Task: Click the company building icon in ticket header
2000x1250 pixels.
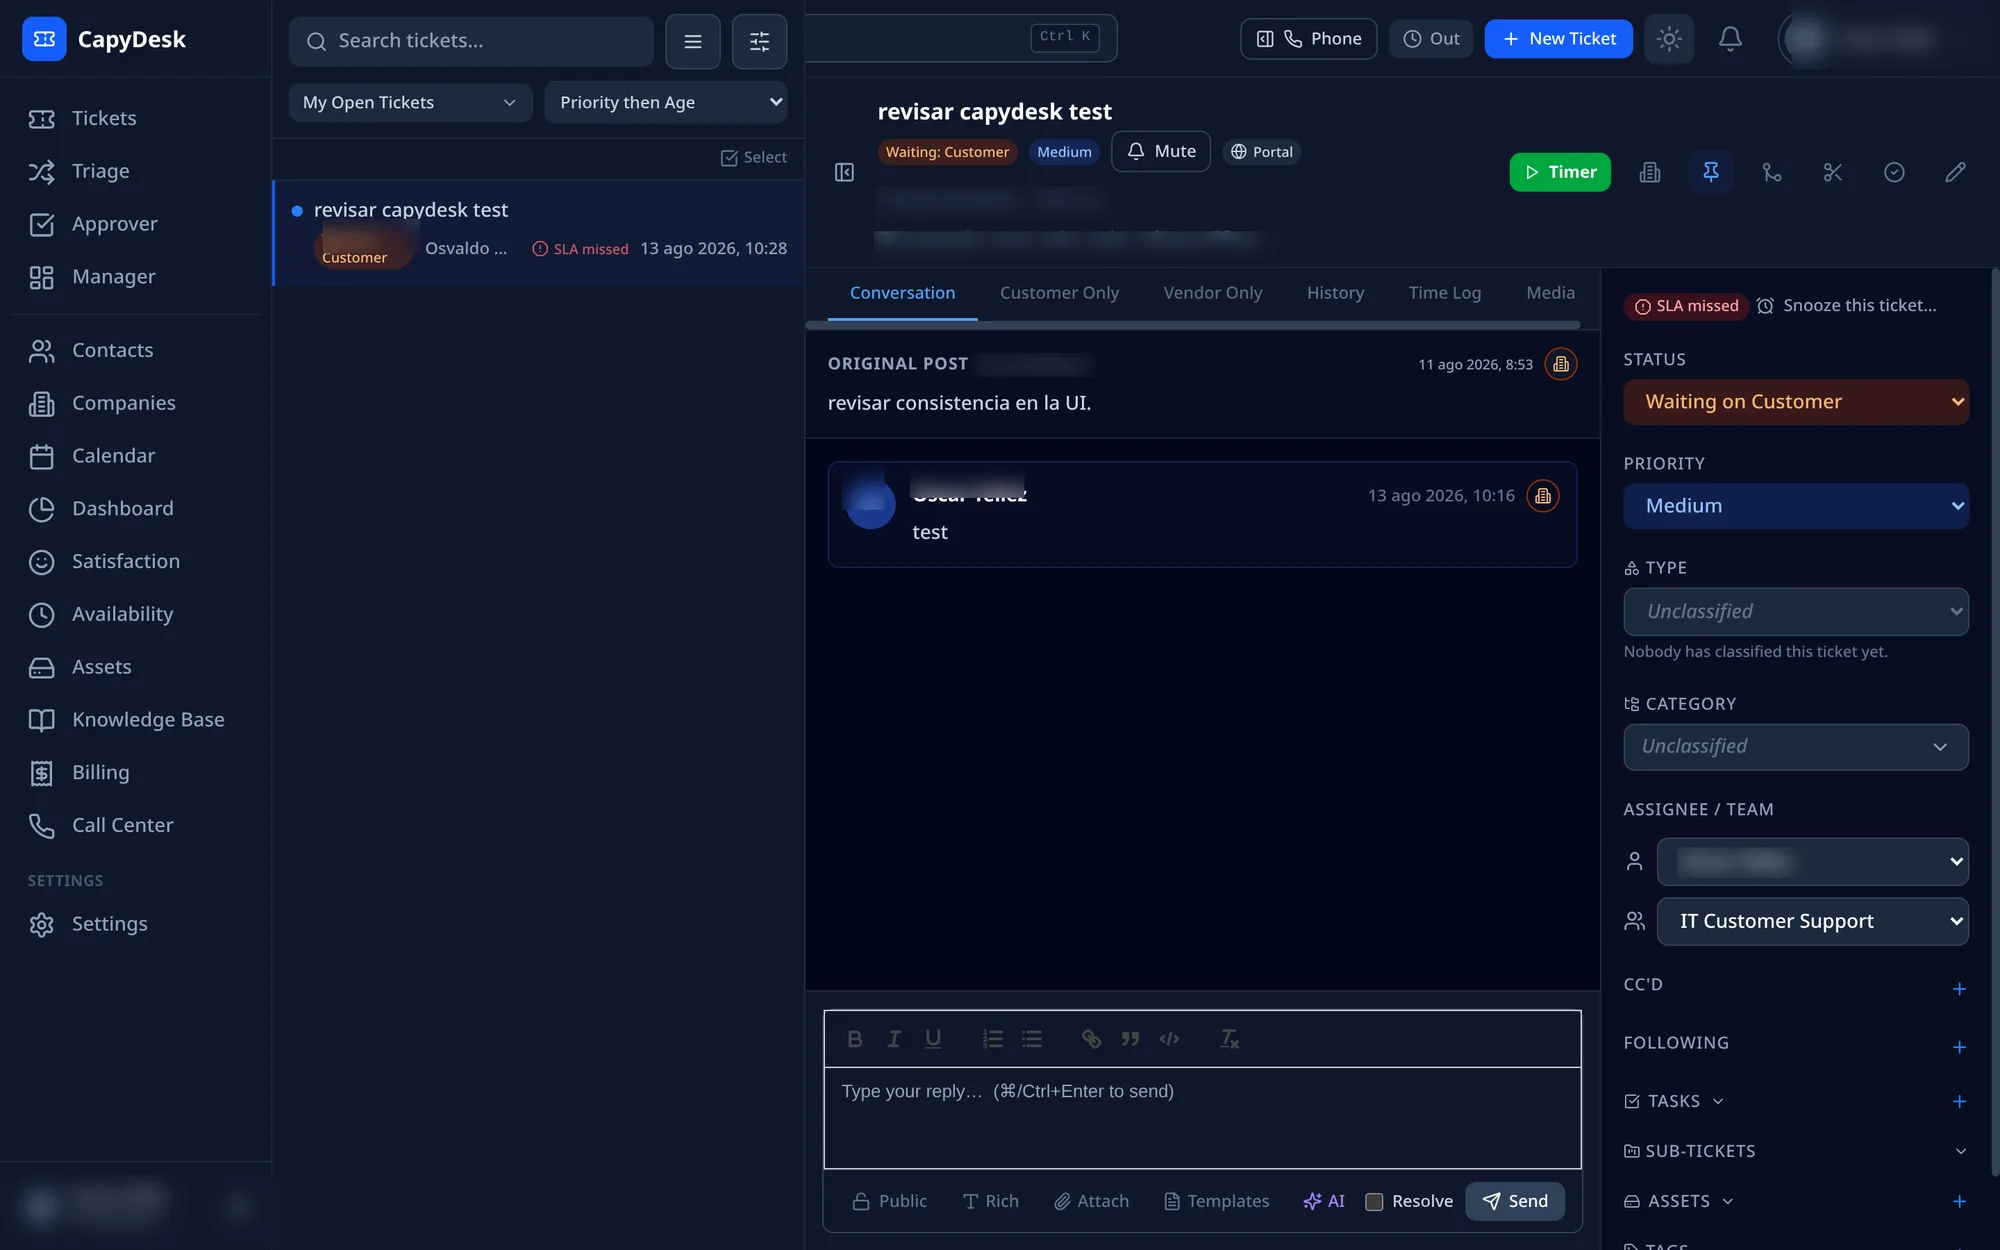Action: pyautogui.click(x=1650, y=172)
